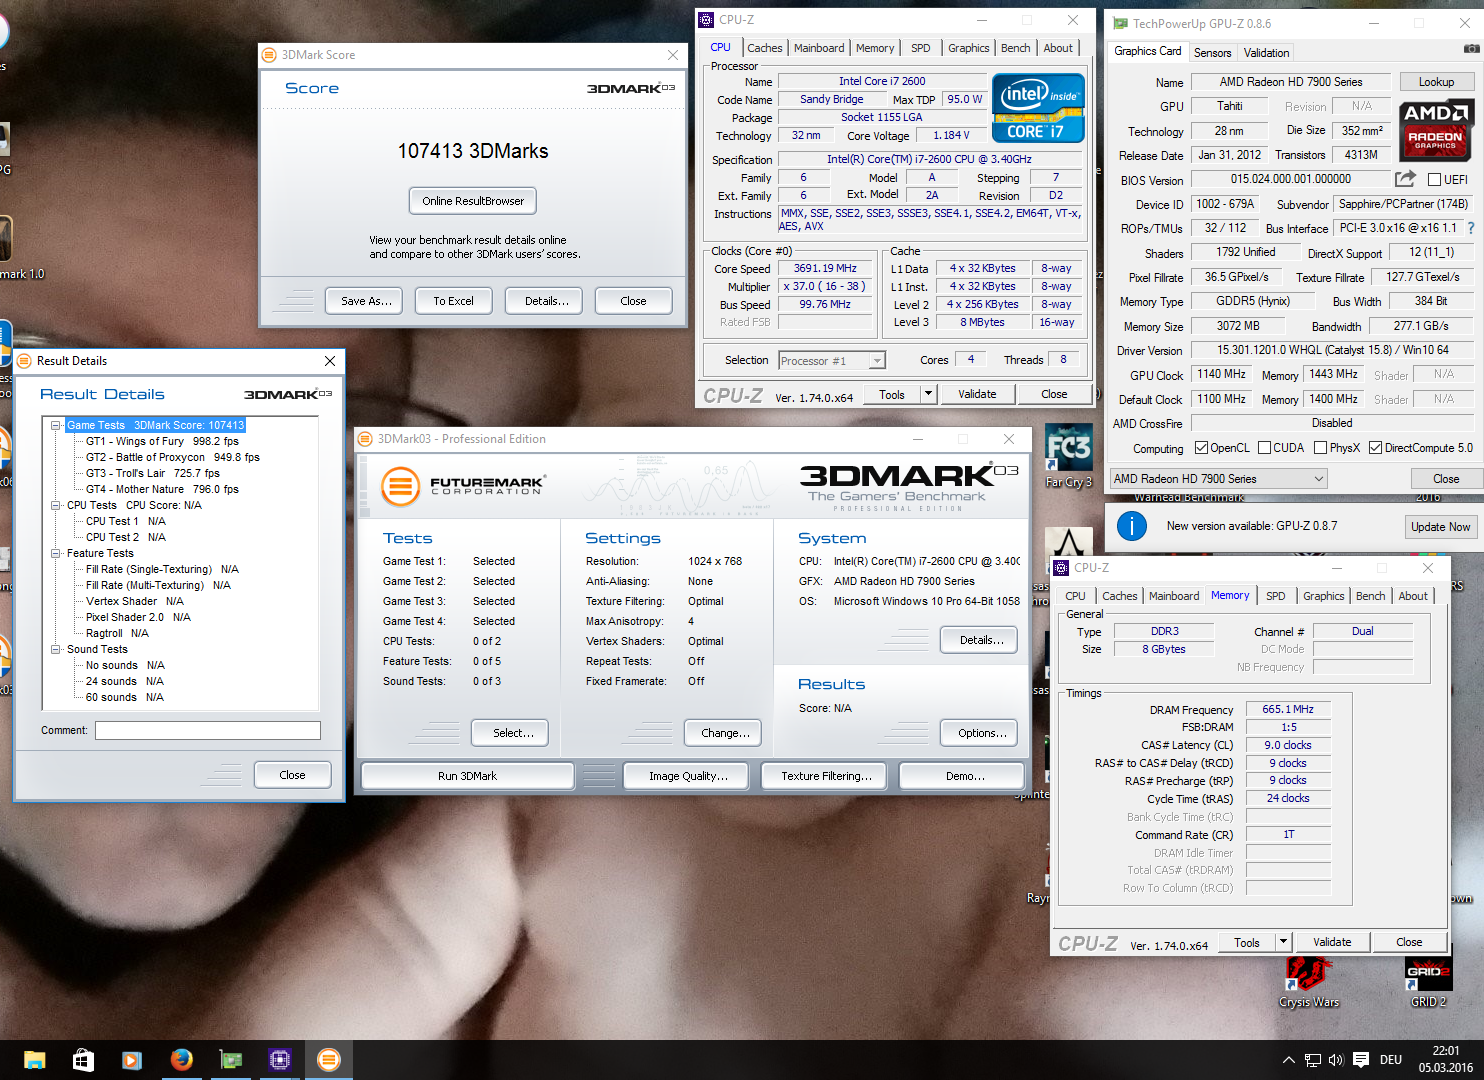The width and height of the screenshot is (1484, 1080).
Task: Open the GPU selection dropdown in GPU-Z
Action: coord(1219,479)
